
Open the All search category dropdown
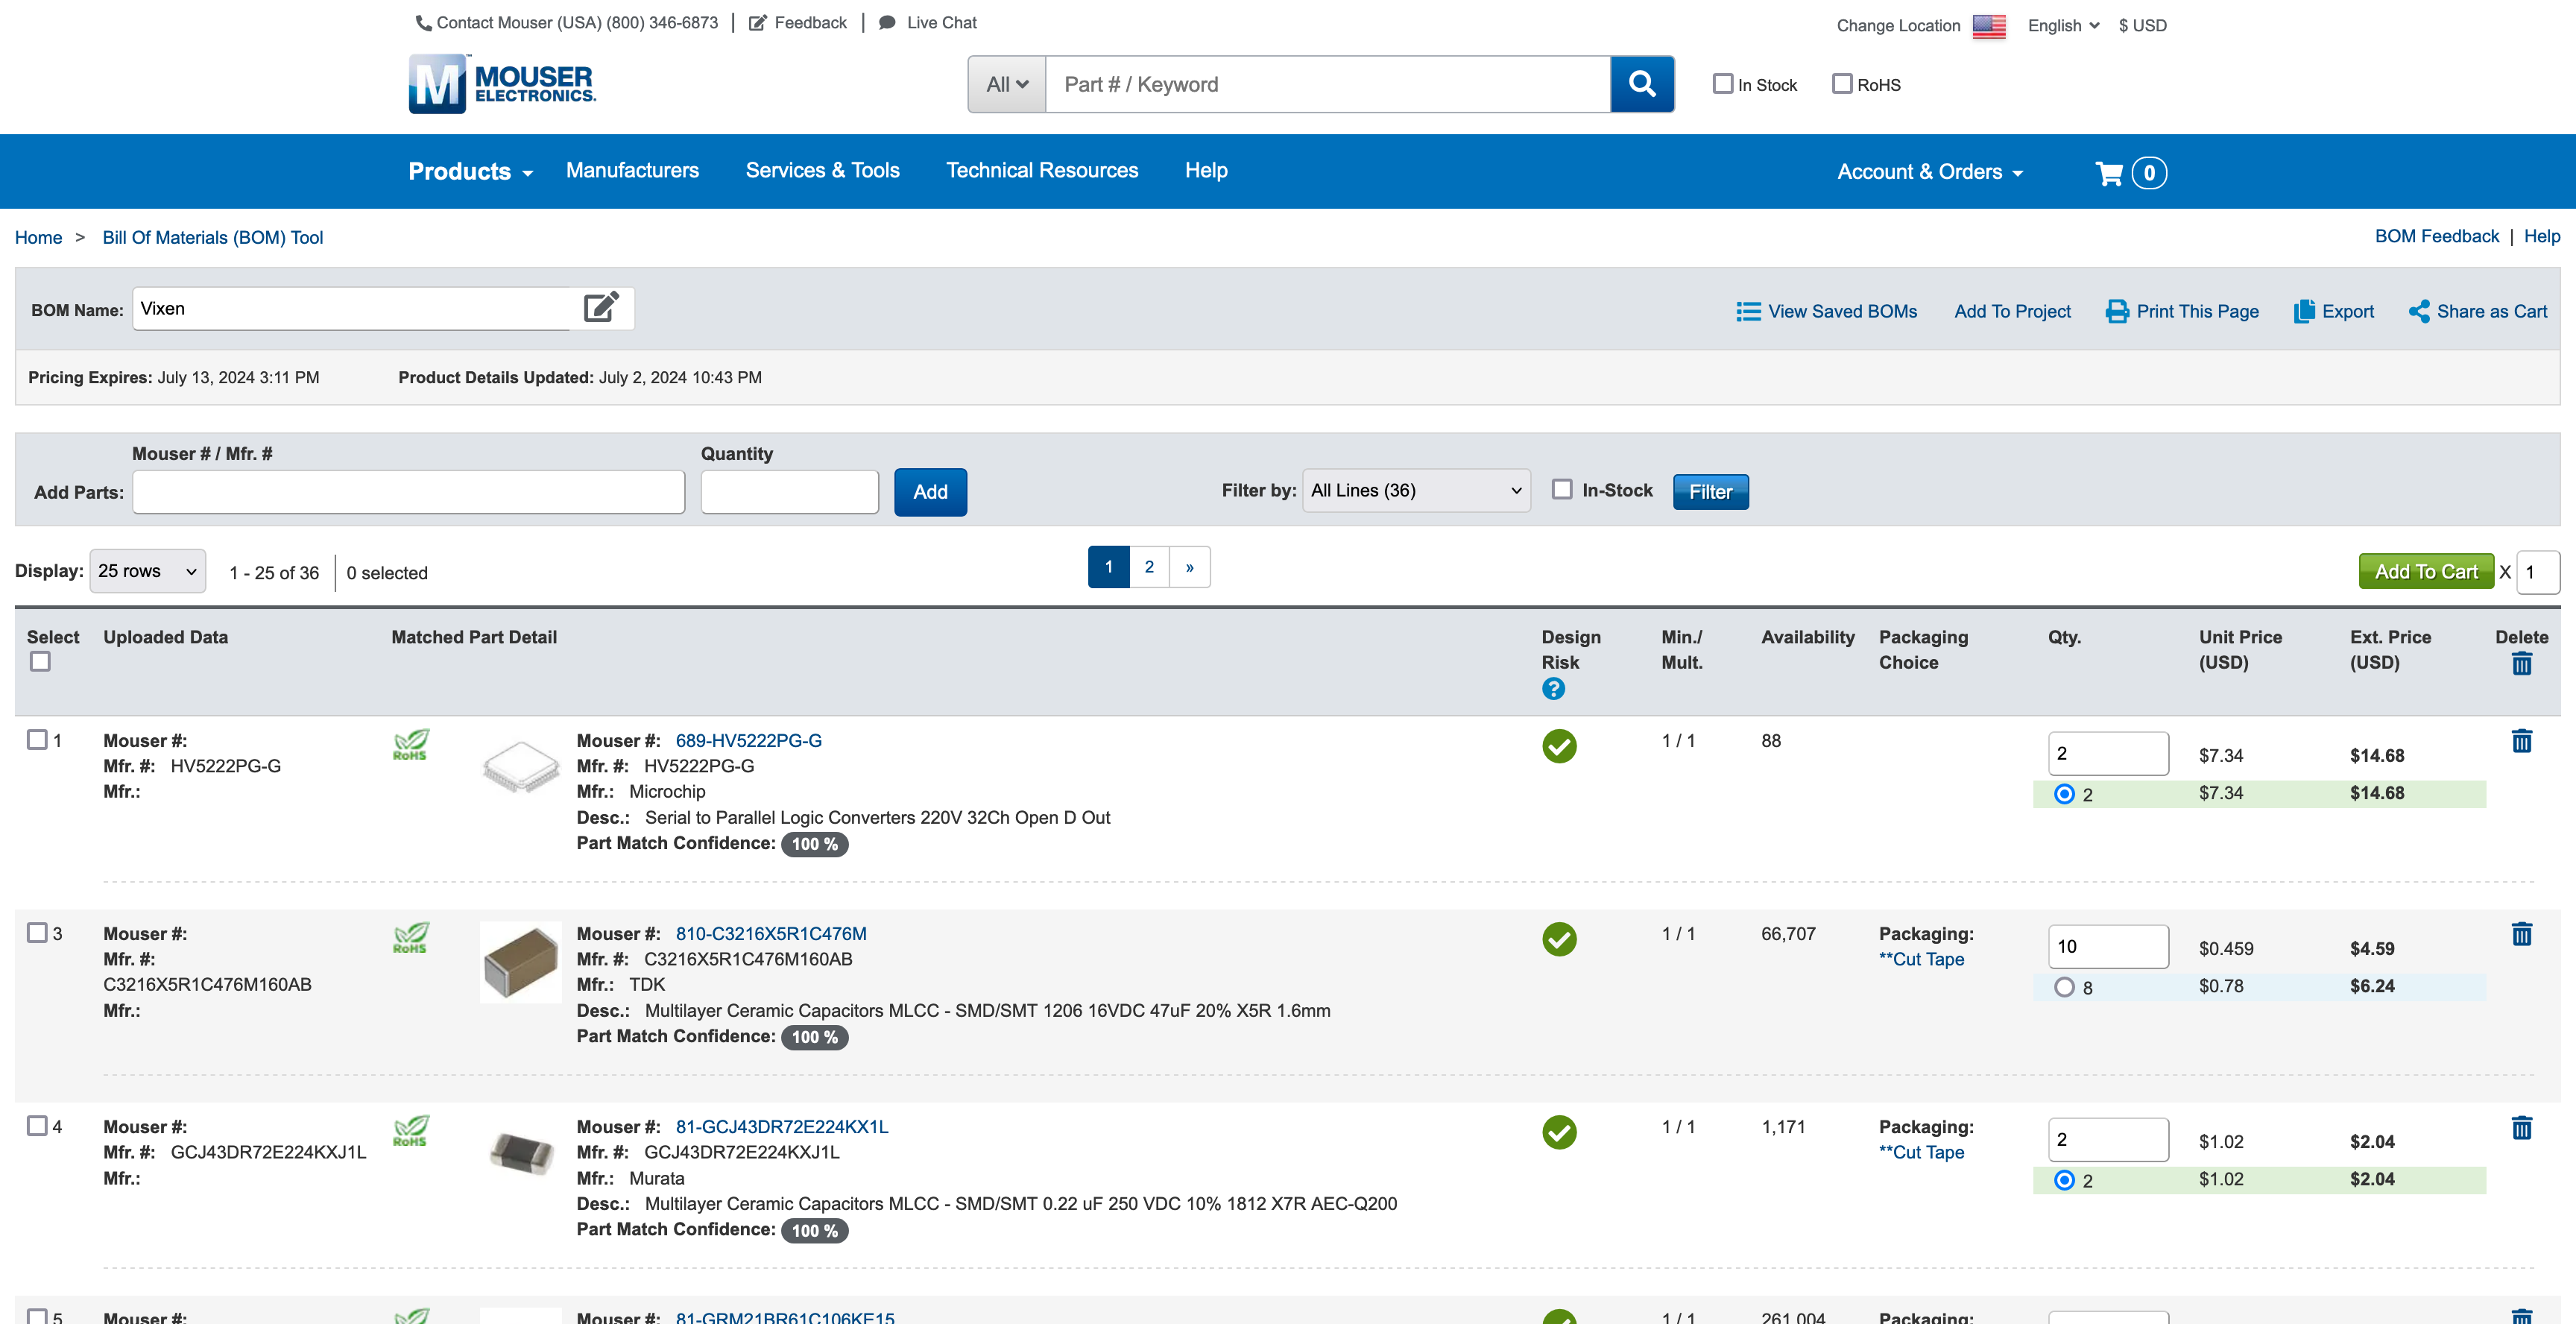[x=1007, y=84]
